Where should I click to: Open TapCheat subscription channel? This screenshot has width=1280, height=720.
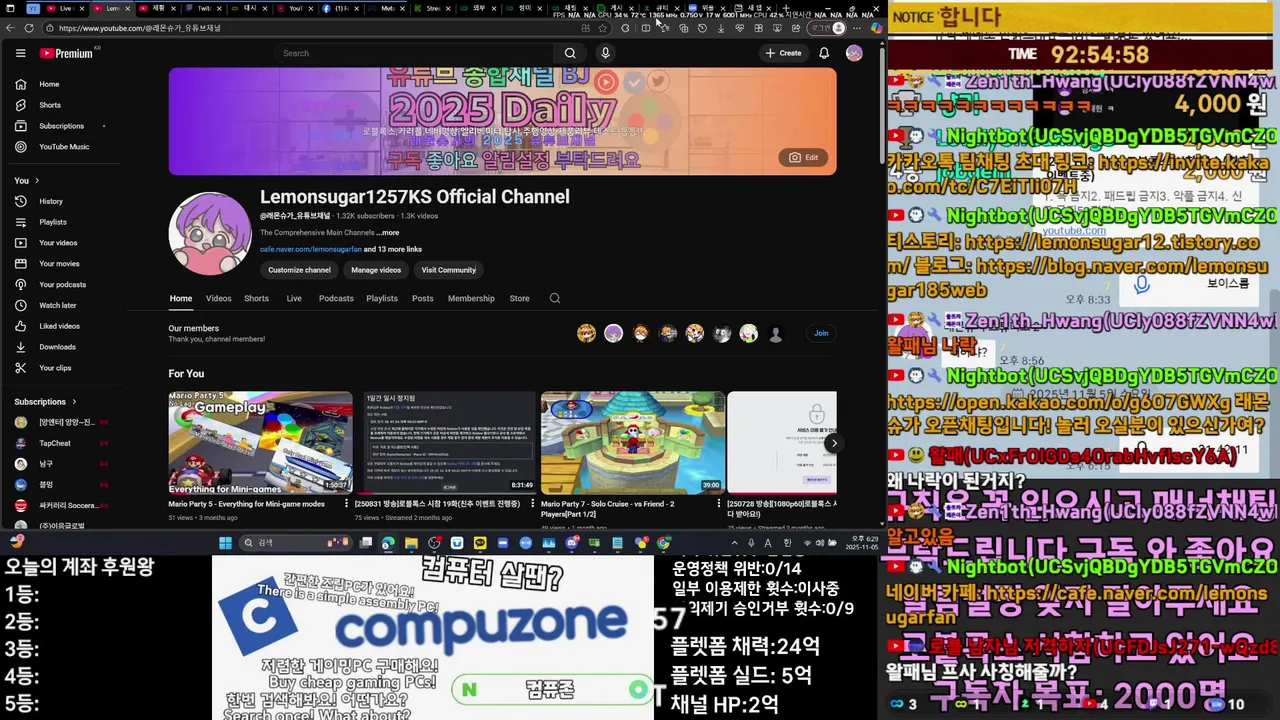pyautogui.click(x=55, y=443)
